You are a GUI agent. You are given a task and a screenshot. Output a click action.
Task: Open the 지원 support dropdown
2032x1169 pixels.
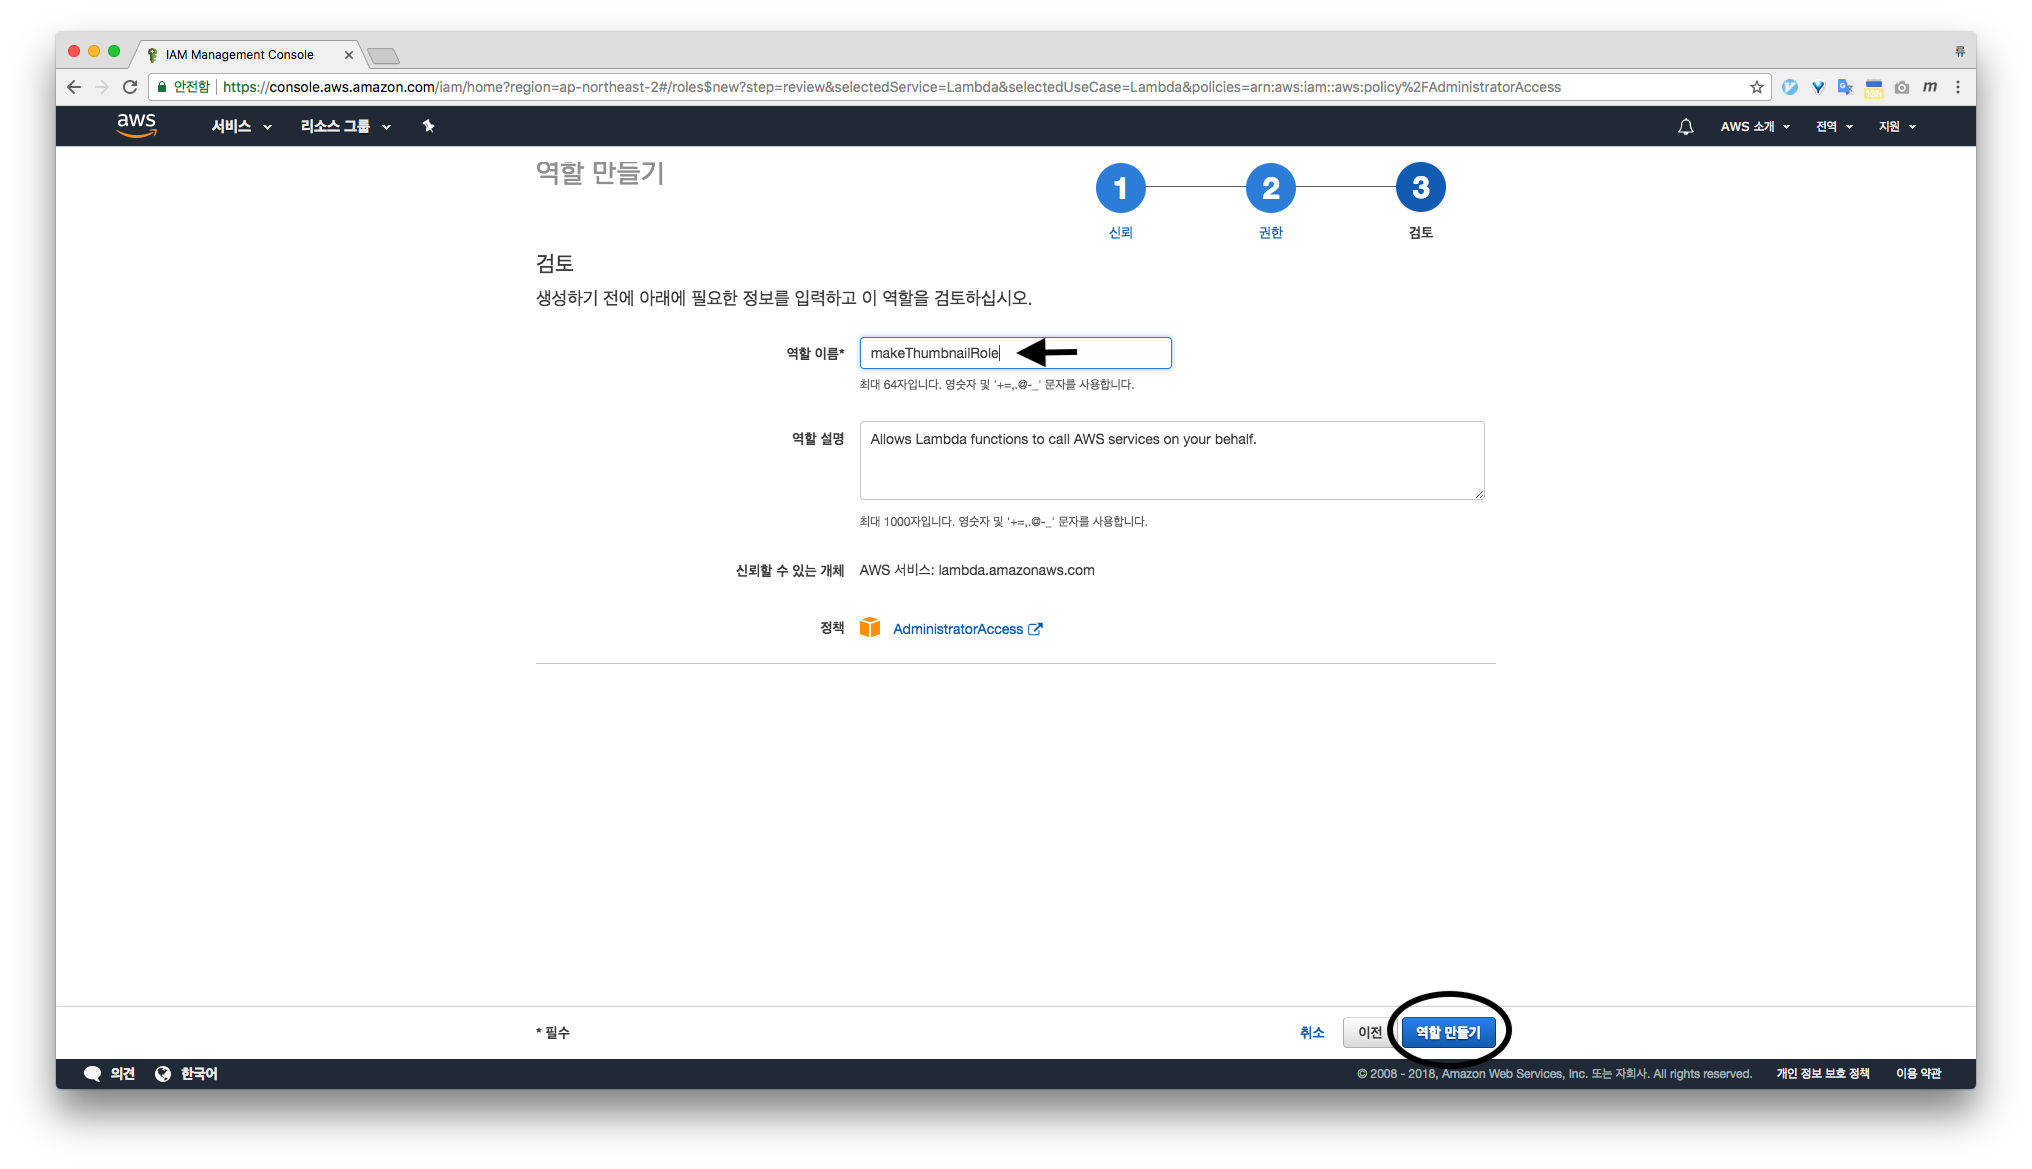click(x=1896, y=126)
